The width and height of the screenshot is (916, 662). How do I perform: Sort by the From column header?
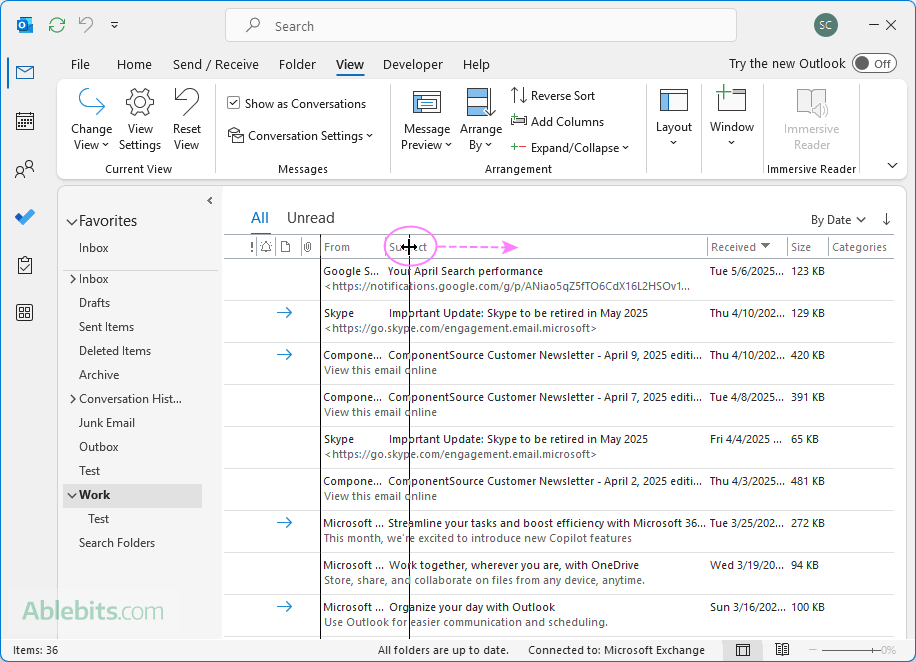337,247
